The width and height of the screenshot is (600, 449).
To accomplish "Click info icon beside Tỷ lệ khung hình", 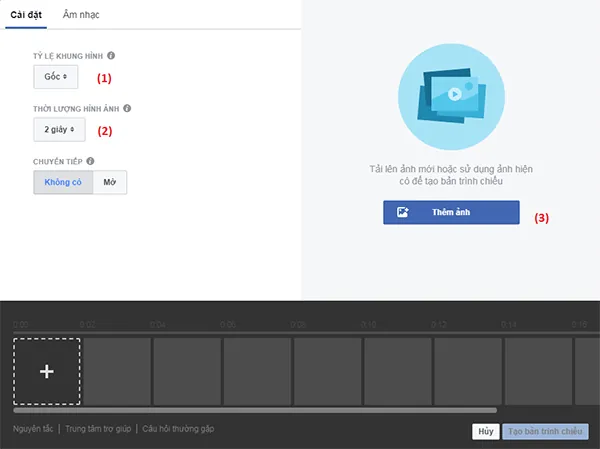I will (x=111, y=56).
